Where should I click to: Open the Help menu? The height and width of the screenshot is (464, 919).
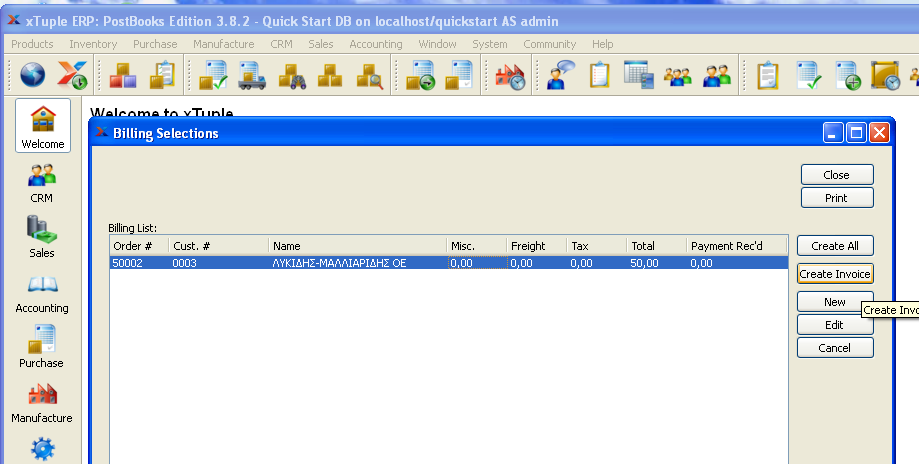tap(603, 44)
